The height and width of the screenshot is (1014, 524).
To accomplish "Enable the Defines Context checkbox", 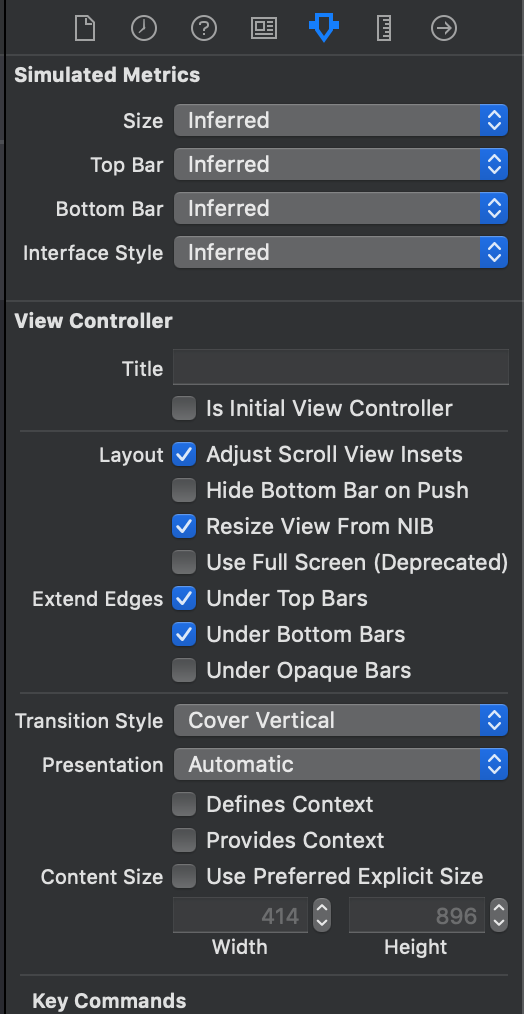I will click(x=184, y=804).
